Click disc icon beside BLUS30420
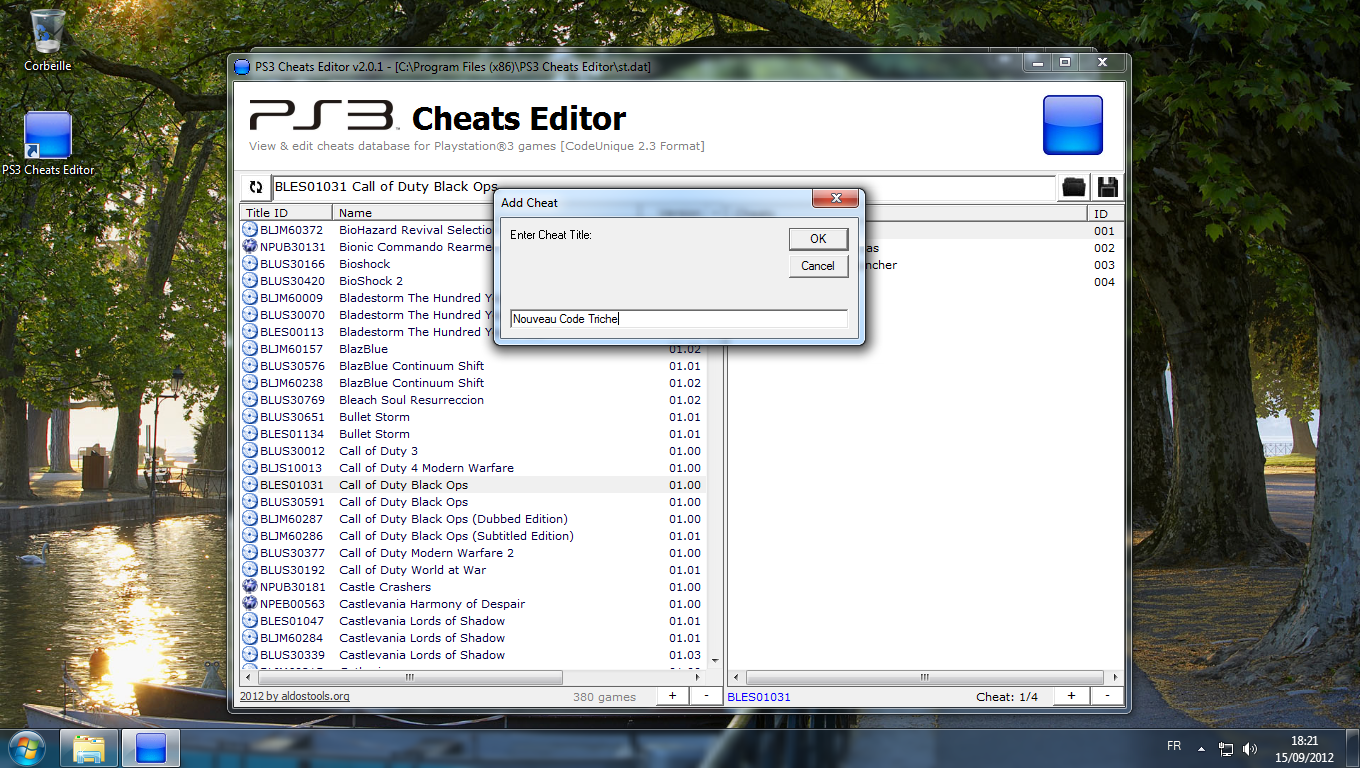Screen dimensions: 1360x768 click(250, 281)
